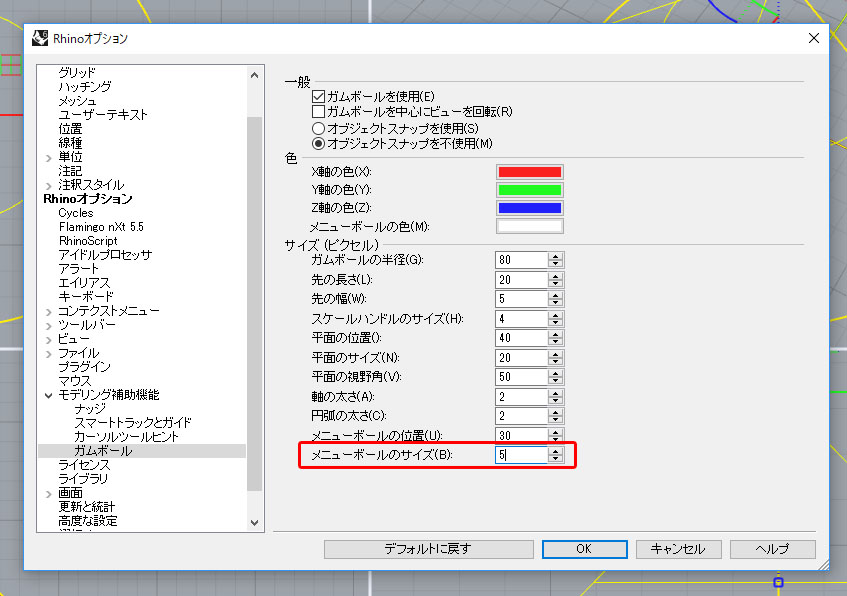
Task: Confirm settings with OK button
Action: (x=584, y=549)
